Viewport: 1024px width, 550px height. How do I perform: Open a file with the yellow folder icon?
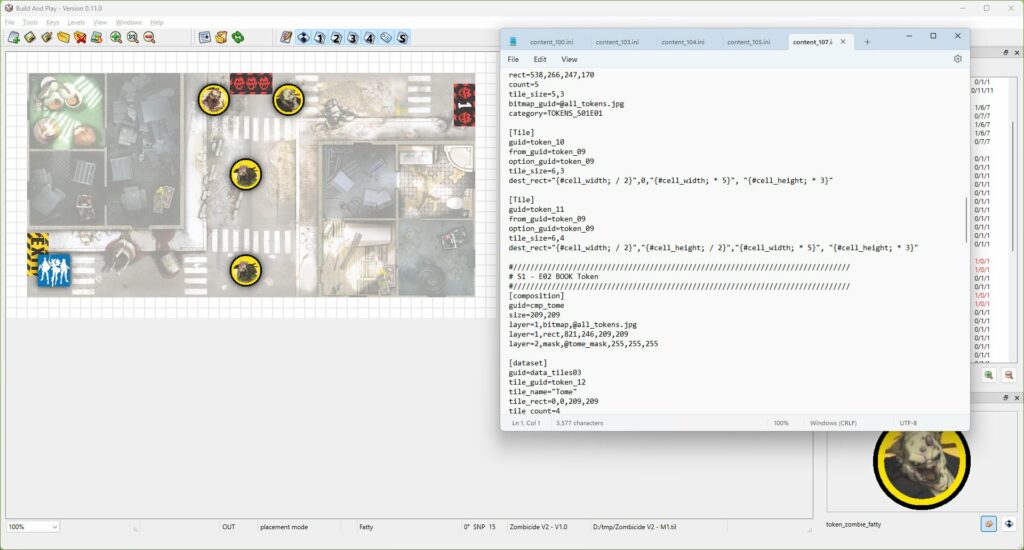tap(63, 38)
